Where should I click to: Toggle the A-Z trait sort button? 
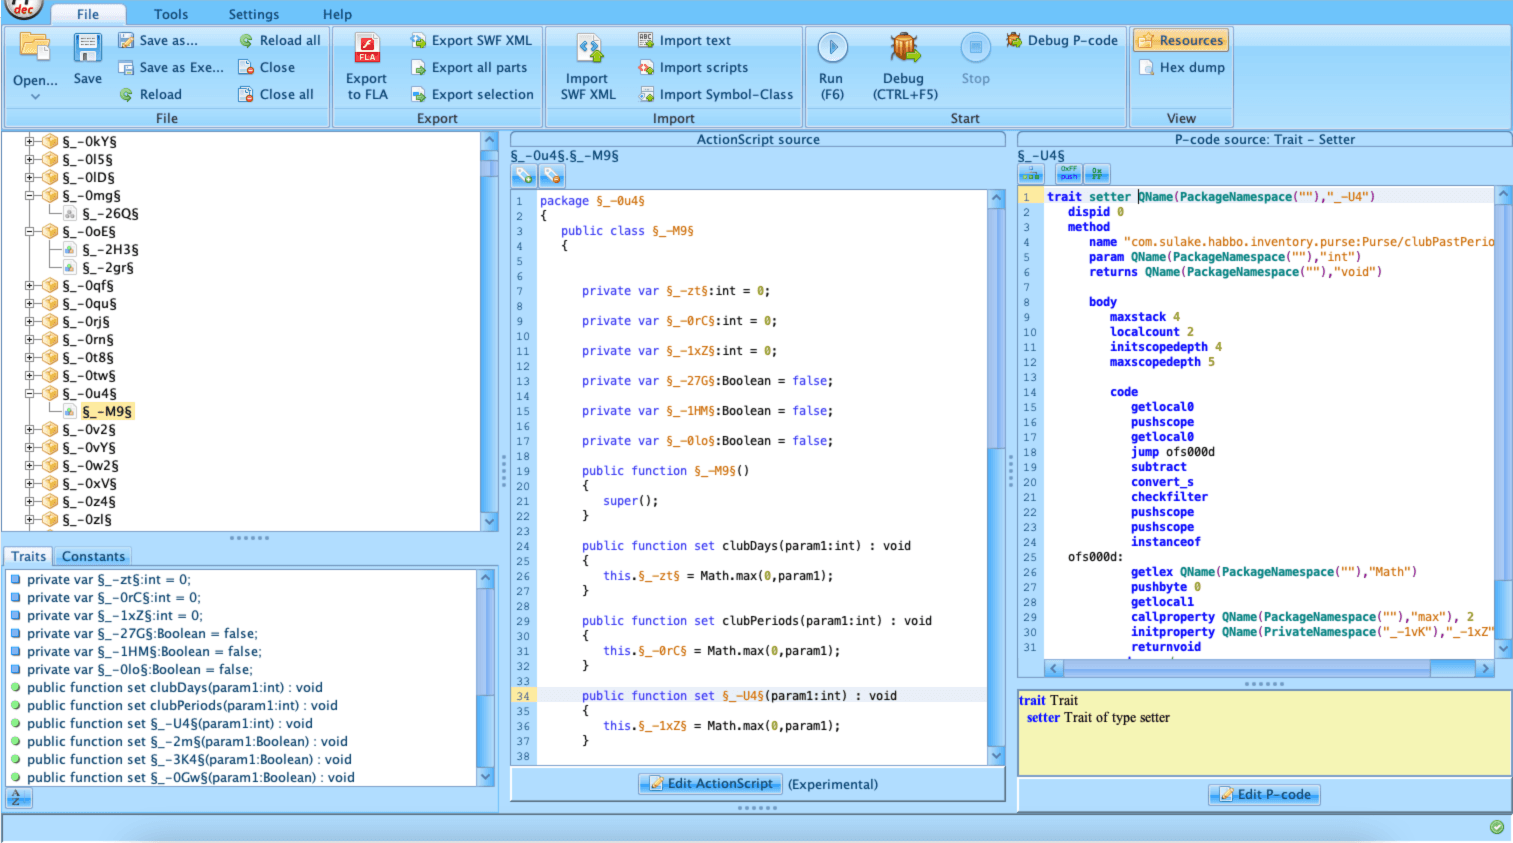(19, 798)
